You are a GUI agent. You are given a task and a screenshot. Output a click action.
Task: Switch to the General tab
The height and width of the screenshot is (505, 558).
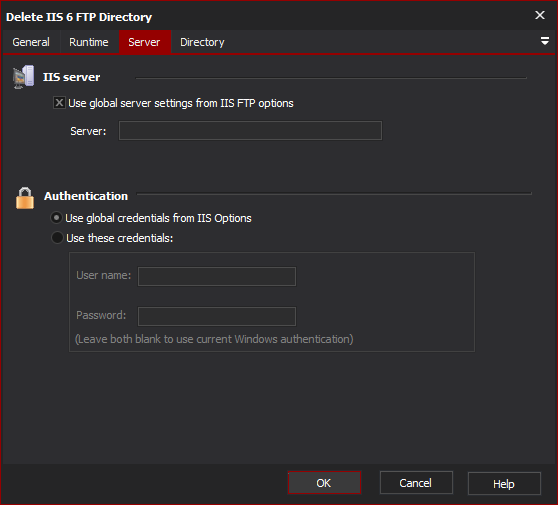[31, 42]
